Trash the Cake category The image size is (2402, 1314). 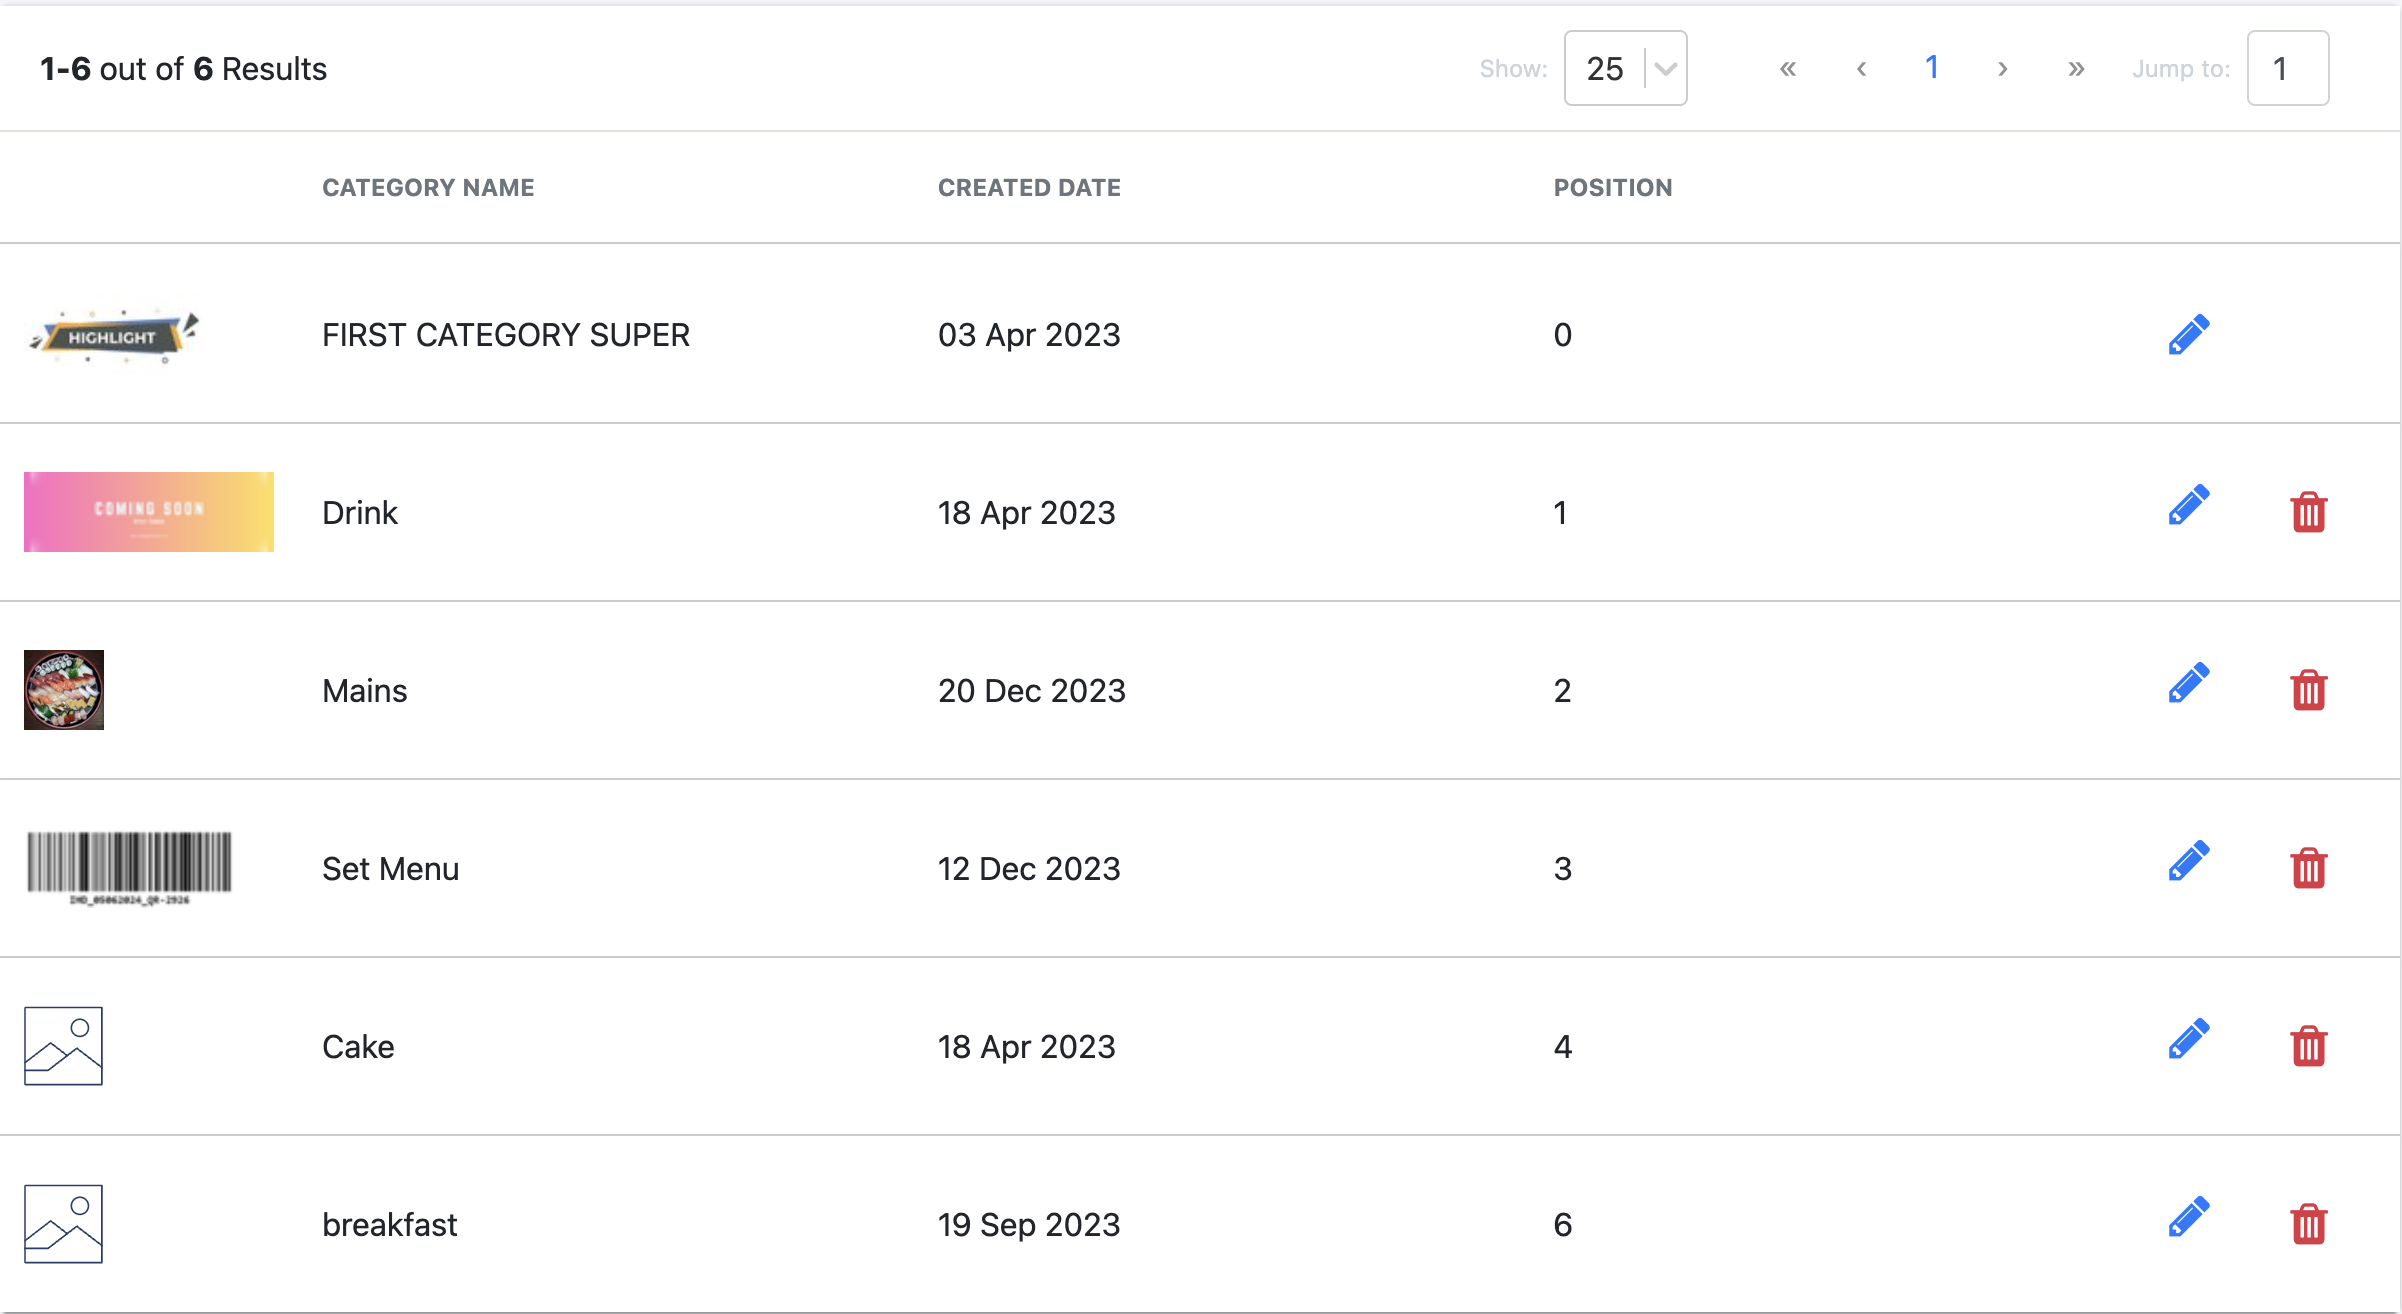(x=2308, y=1046)
